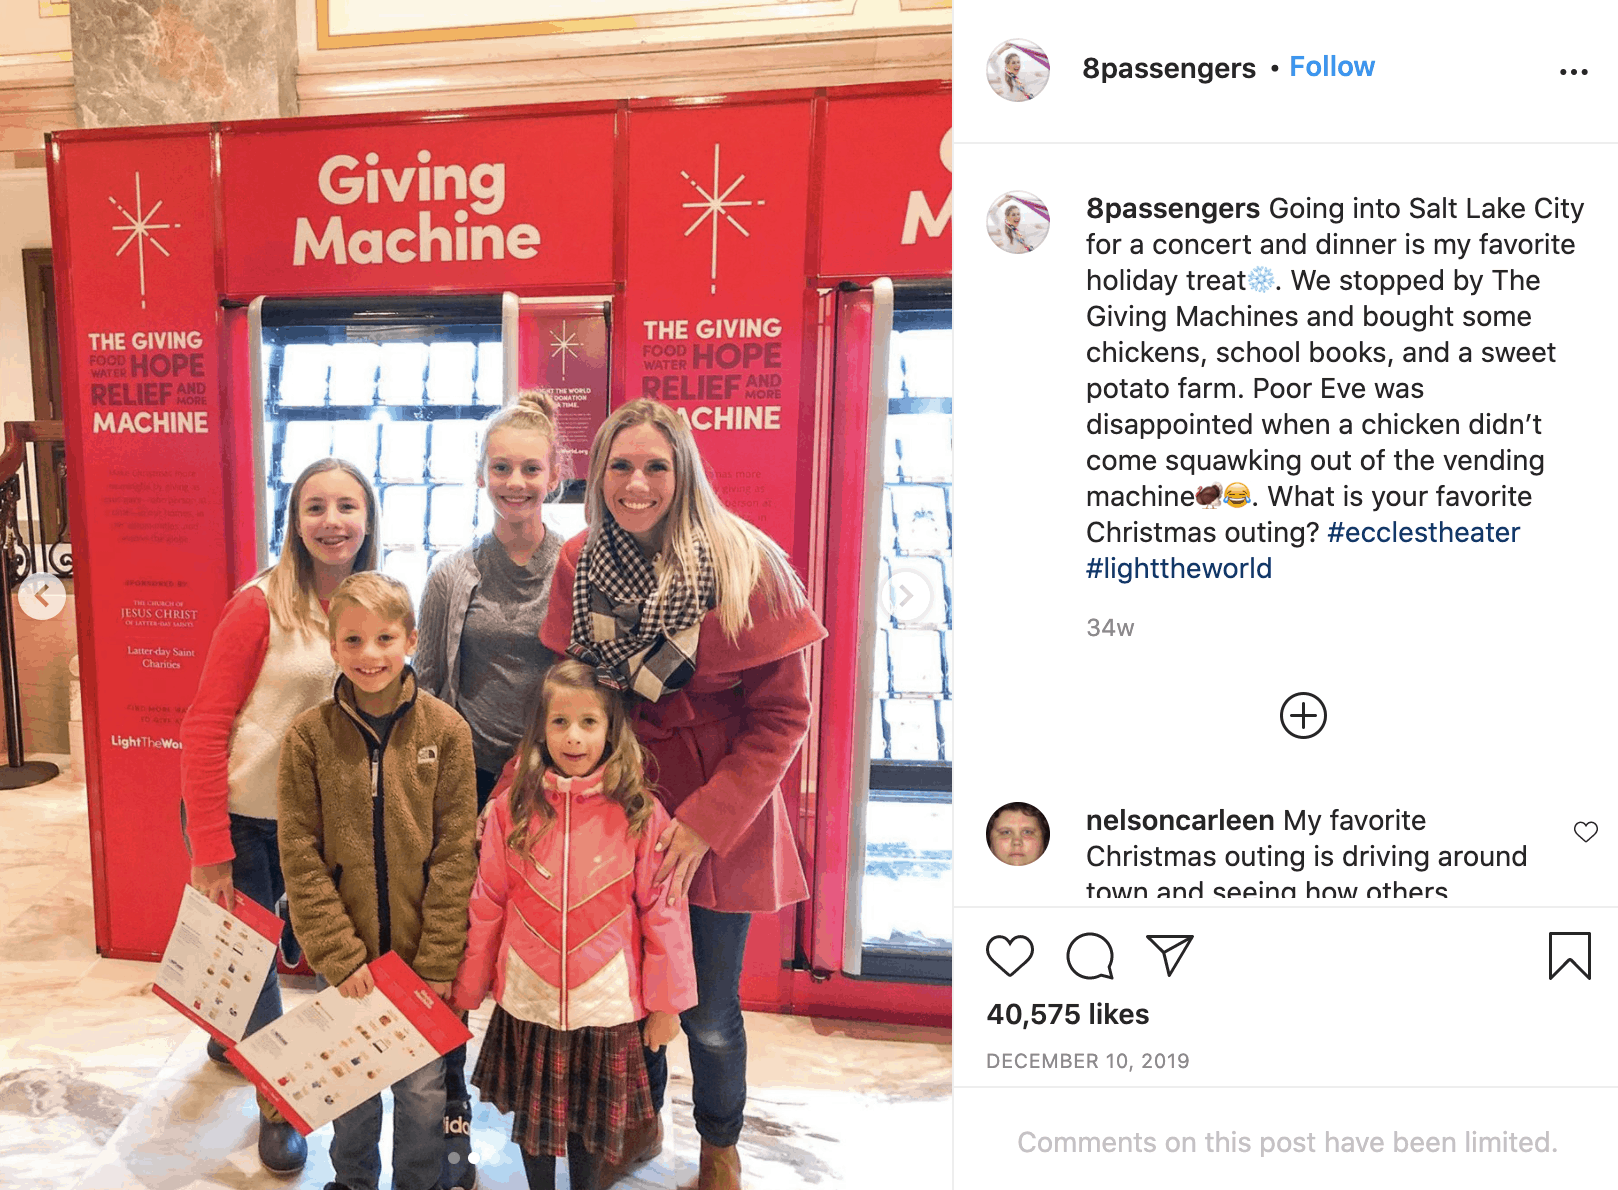The width and height of the screenshot is (1618, 1190).
Task: Open the December 10, 2019 post date link
Action: click(1087, 1061)
